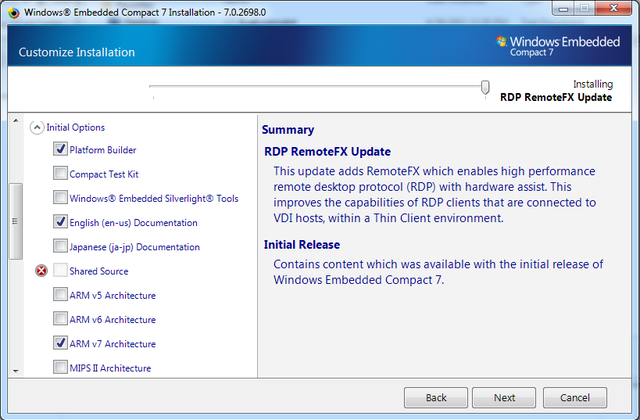Check the ARM v5 Architecture box

(x=60, y=294)
